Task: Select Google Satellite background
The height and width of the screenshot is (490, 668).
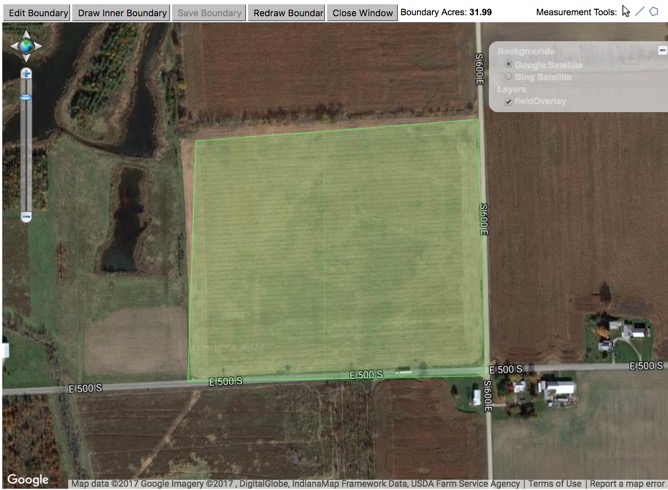Action: tap(509, 64)
